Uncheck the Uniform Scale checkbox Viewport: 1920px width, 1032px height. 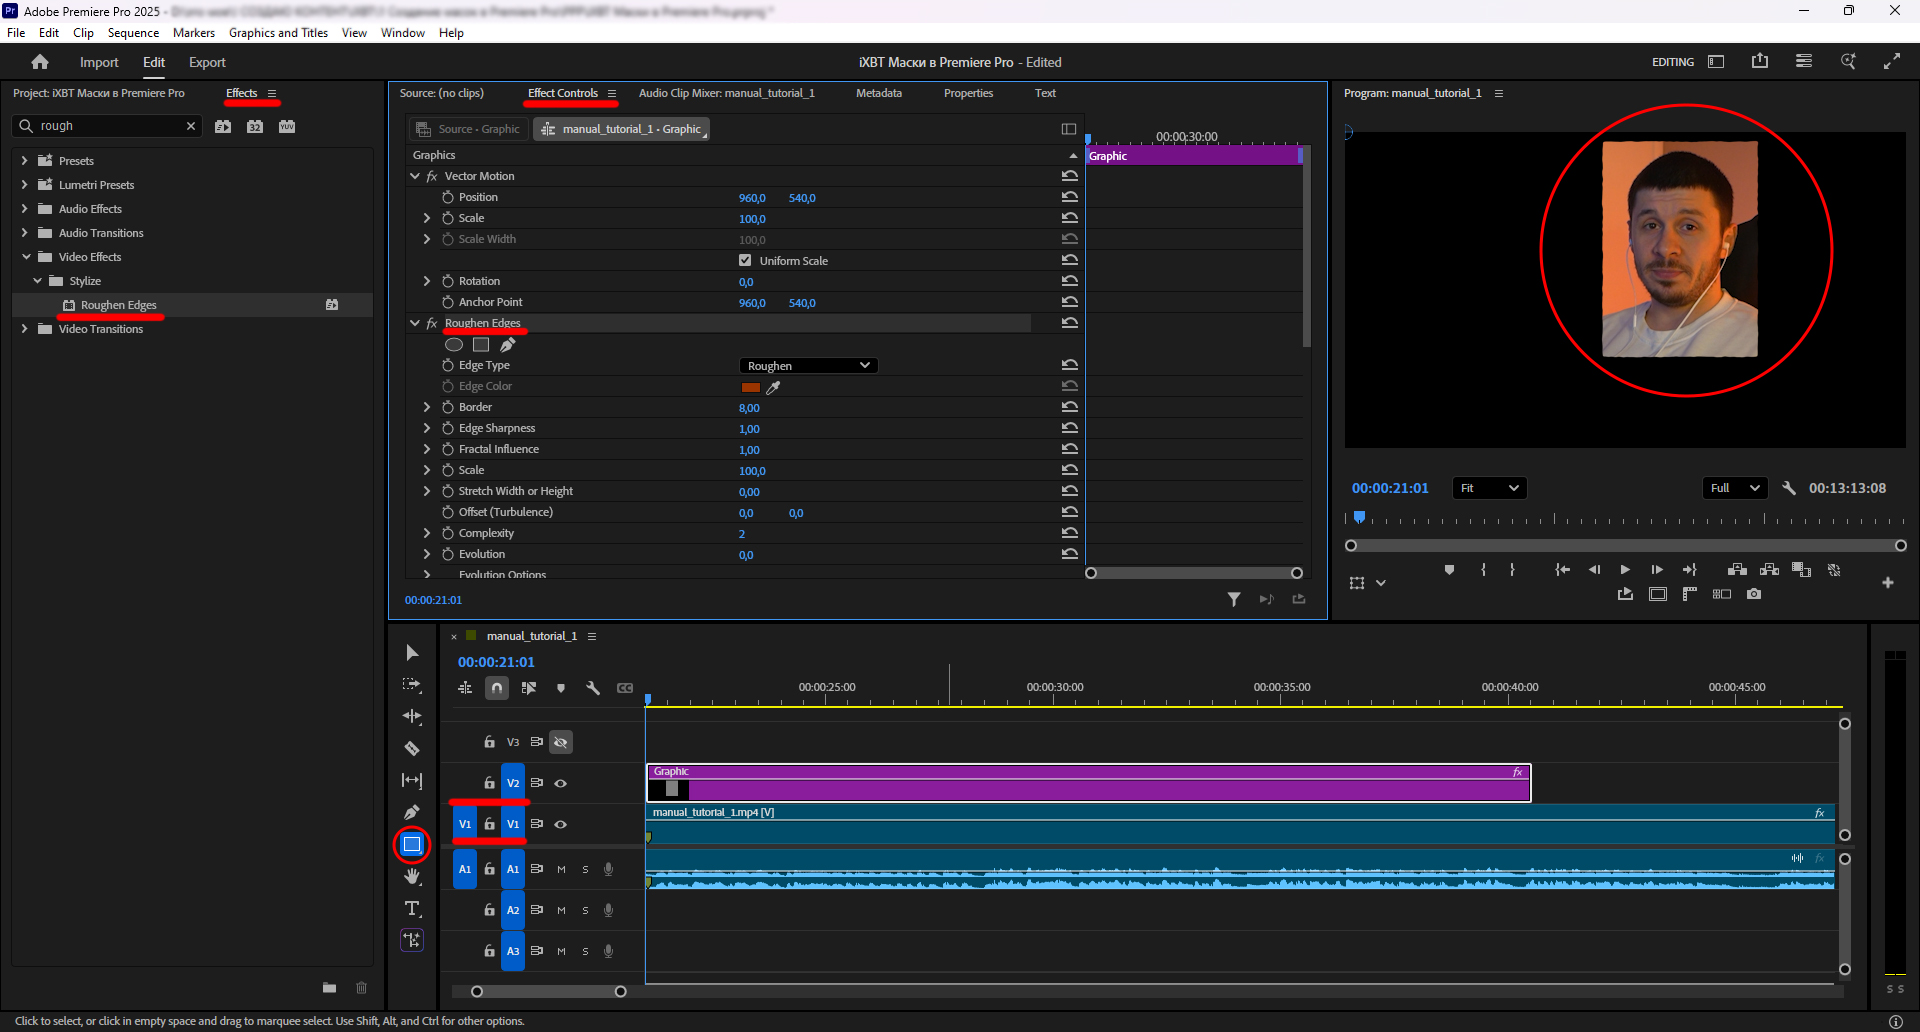pyautogui.click(x=745, y=261)
